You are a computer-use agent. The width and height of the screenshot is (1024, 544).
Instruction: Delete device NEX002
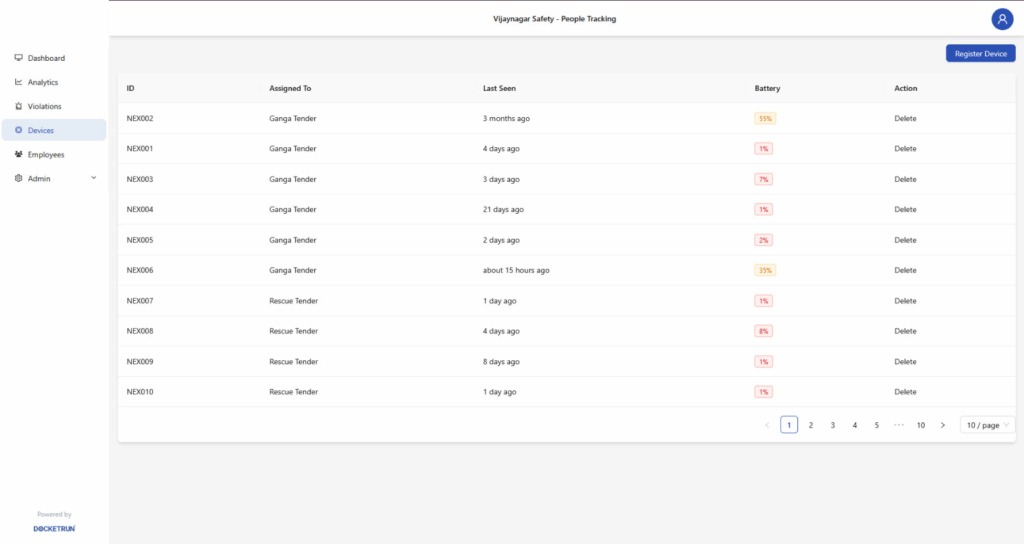[905, 118]
